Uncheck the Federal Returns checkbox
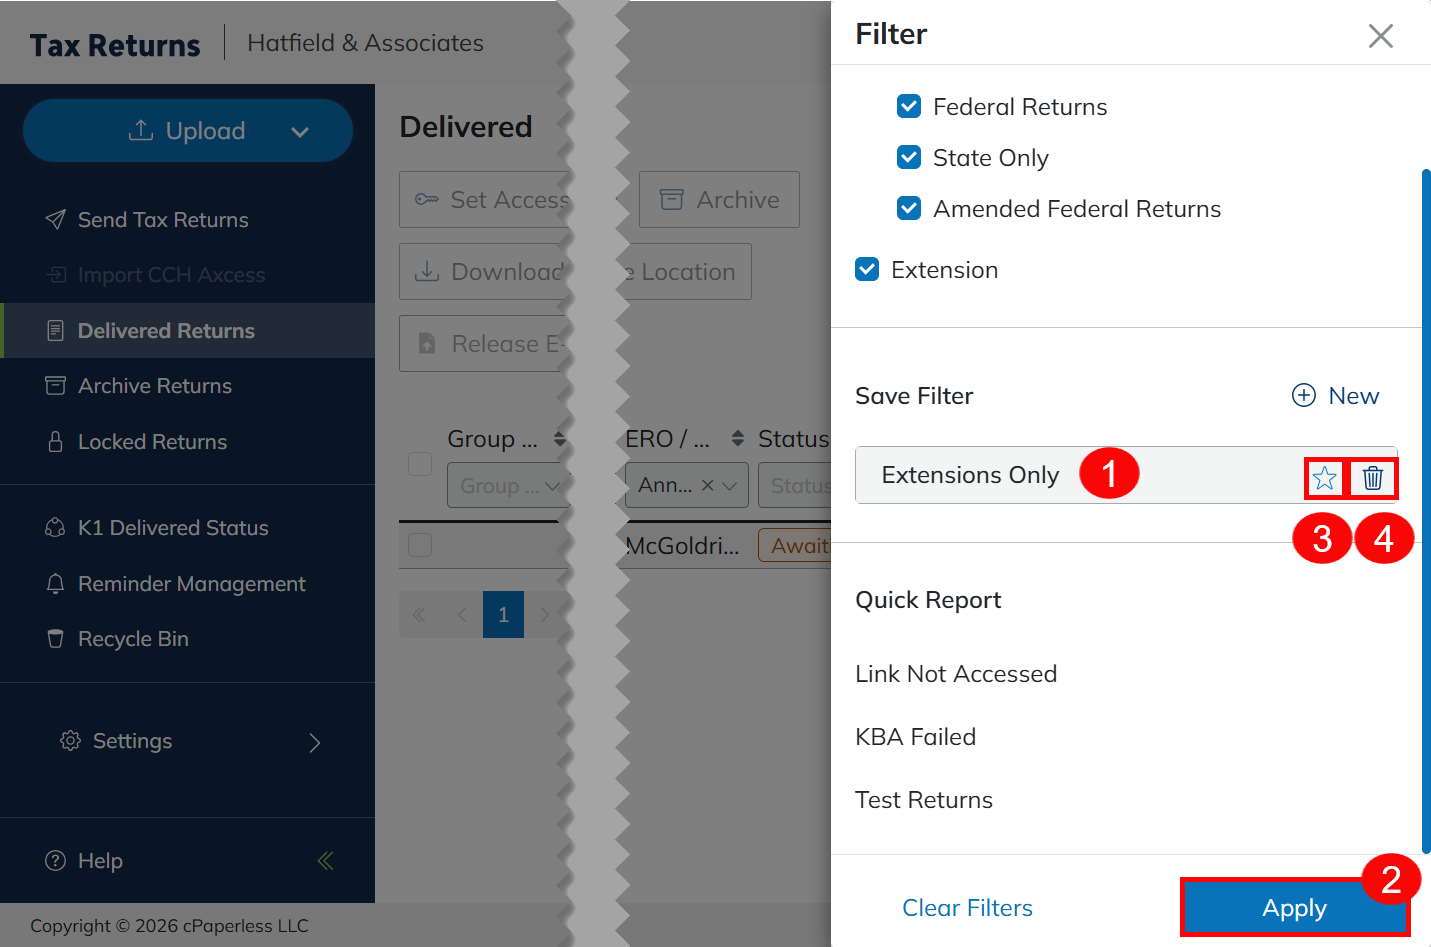This screenshot has width=1431, height=947. [x=909, y=106]
